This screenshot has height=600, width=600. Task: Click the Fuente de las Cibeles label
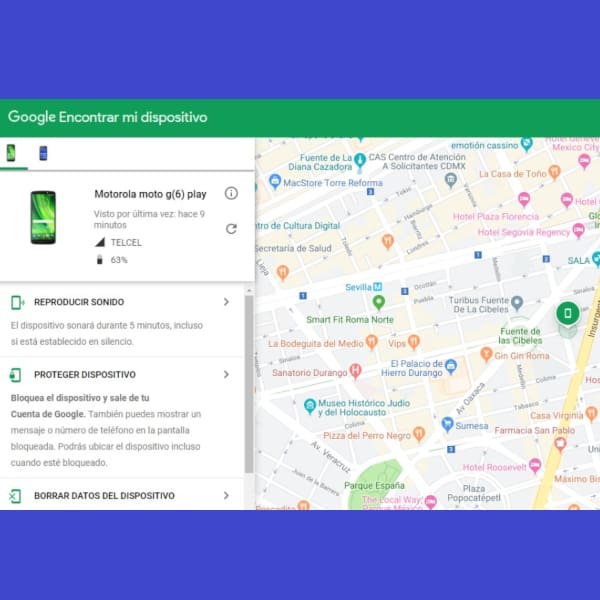520,336
